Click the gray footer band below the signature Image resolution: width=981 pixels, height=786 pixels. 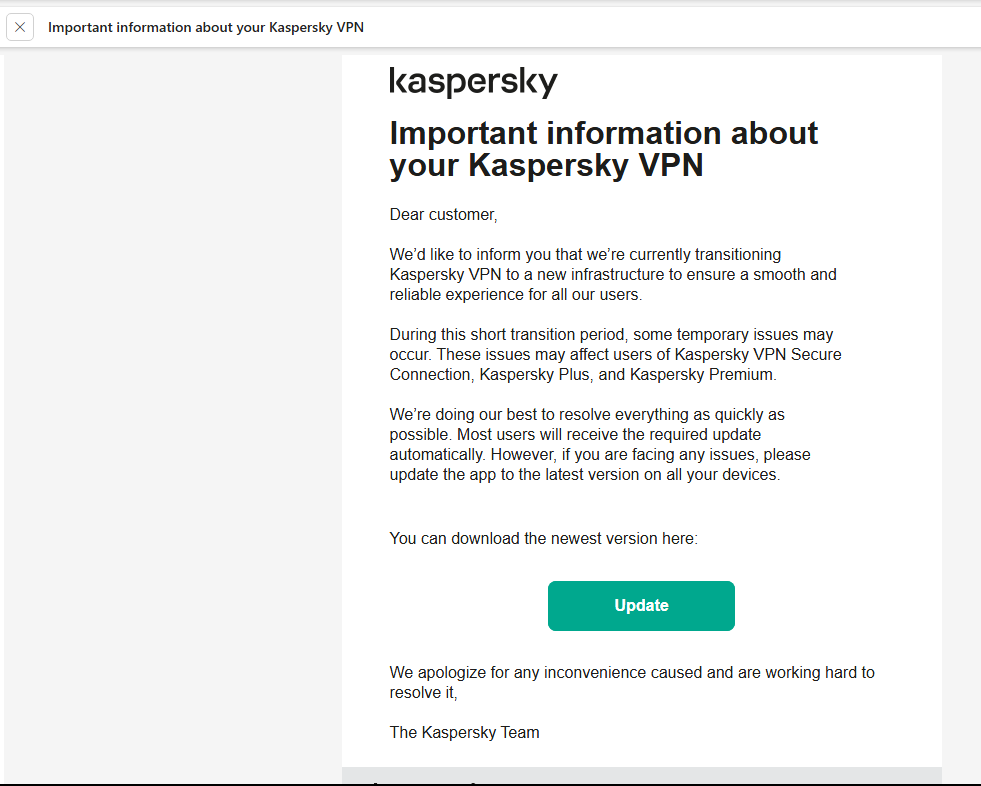pos(641,775)
